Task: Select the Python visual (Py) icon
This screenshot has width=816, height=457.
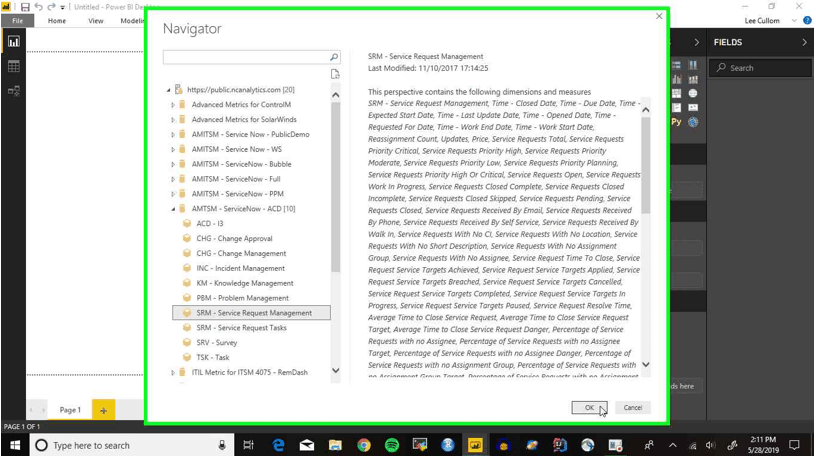Action: [676, 122]
